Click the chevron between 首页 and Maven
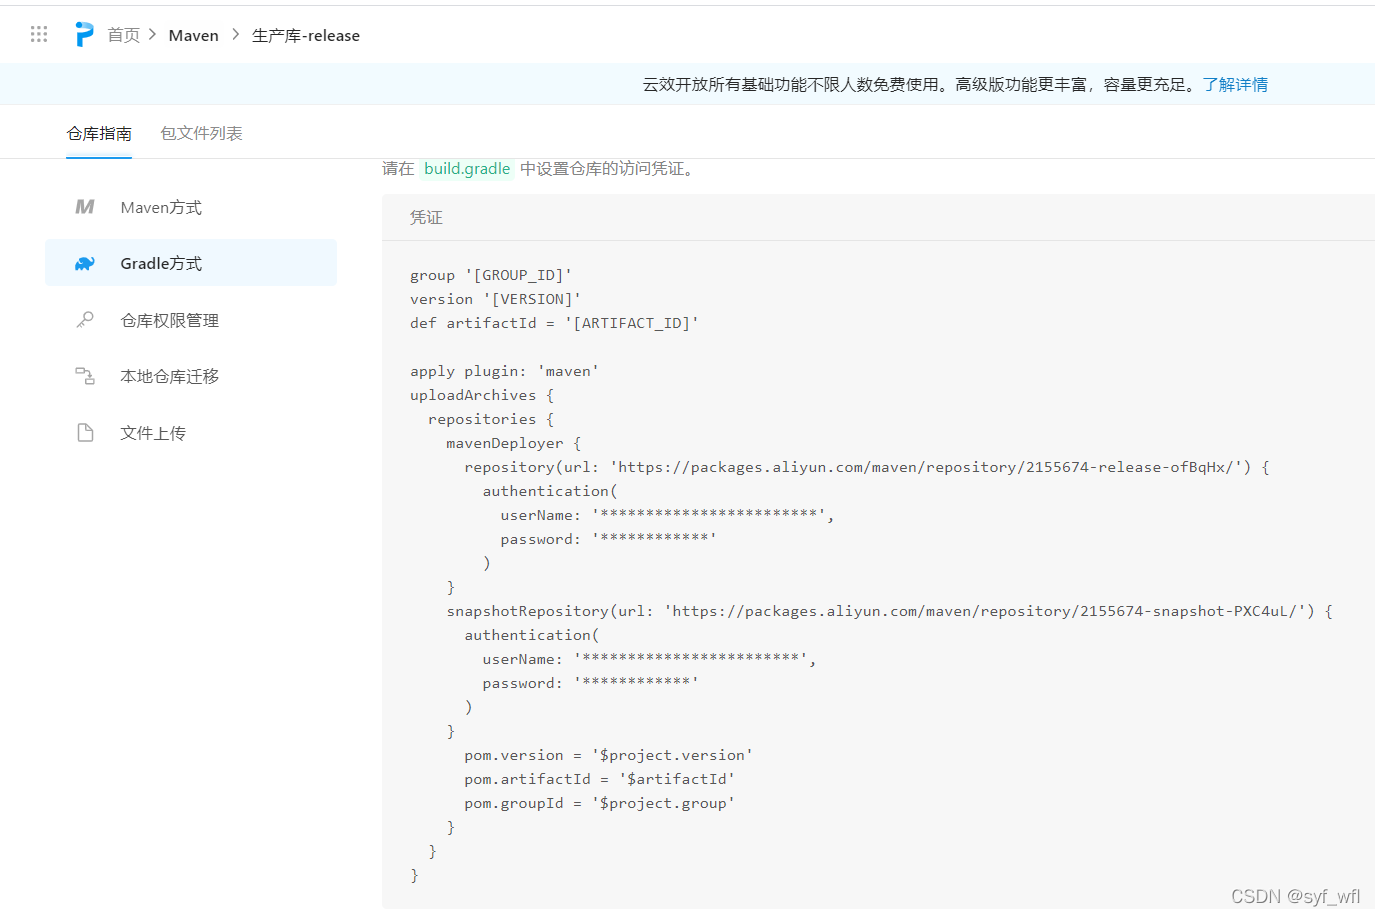1375x916 pixels. click(153, 35)
